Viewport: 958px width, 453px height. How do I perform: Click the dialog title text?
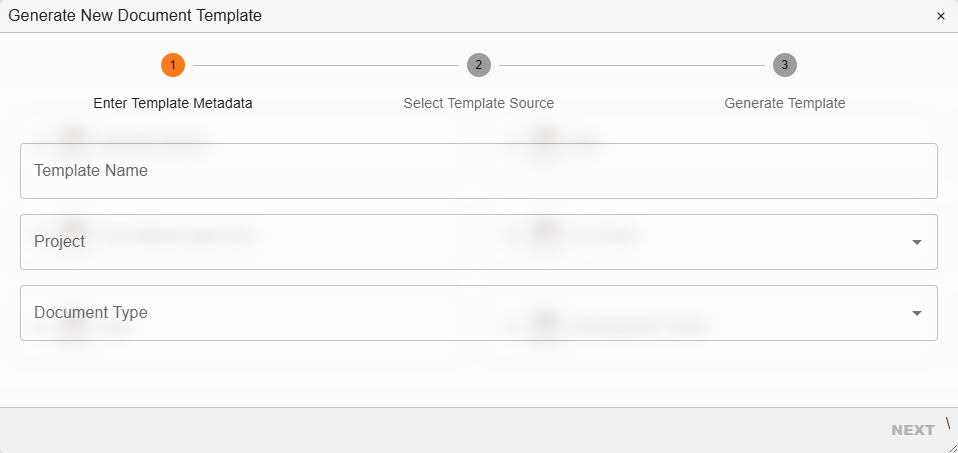[135, 16]
